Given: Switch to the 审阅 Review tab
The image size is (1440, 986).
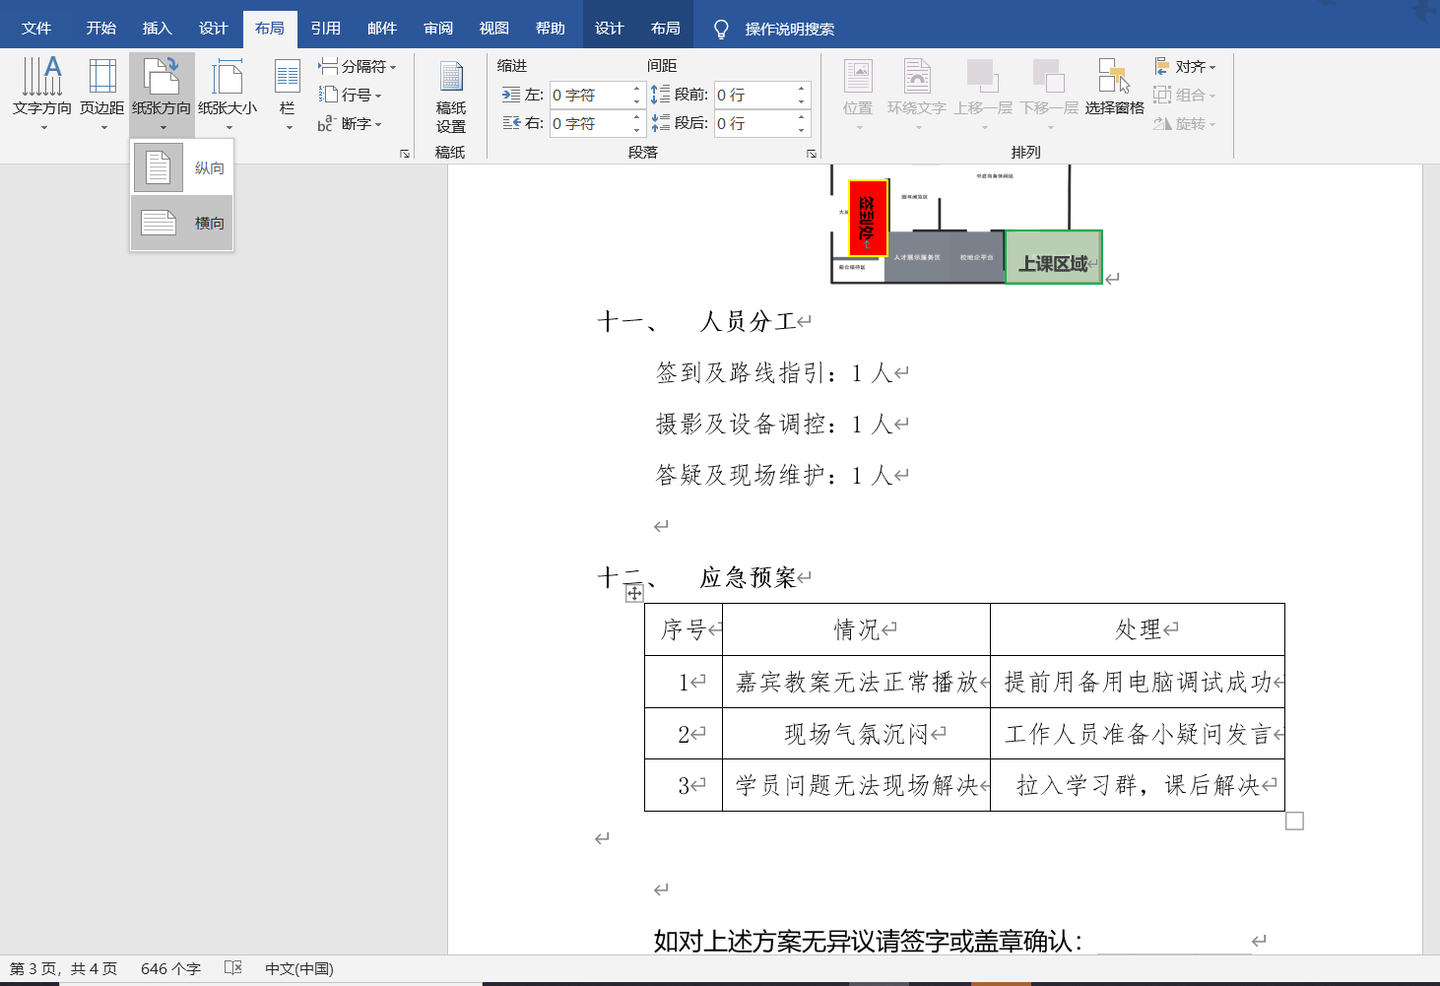Looking at the screenshot, I should coord(438,28).
